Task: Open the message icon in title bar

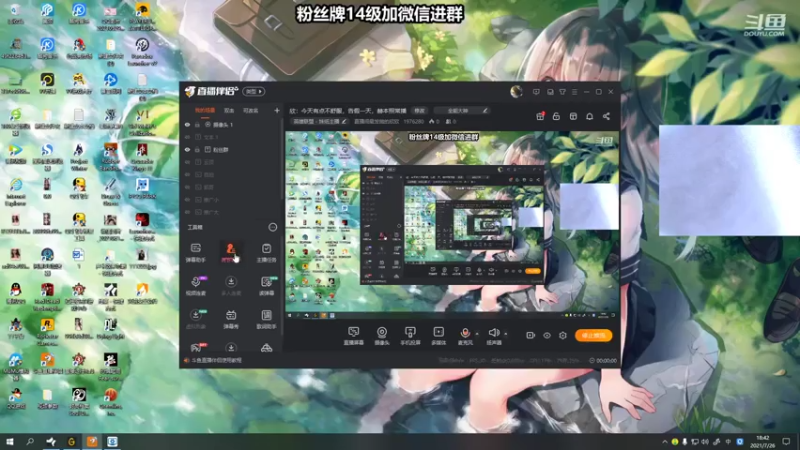Action: point(536,92)
